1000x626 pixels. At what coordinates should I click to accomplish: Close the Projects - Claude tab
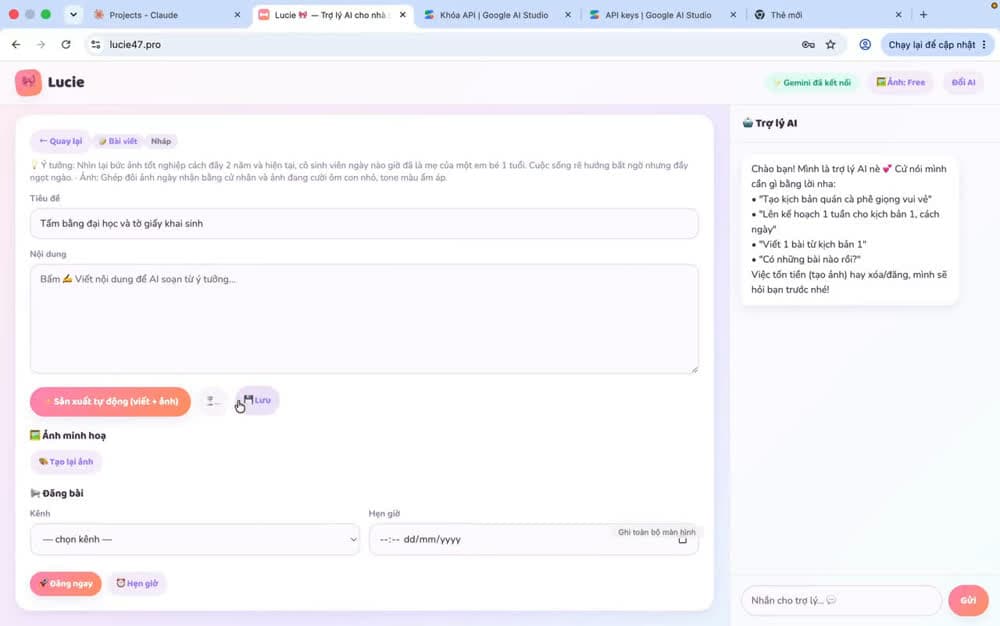[x=237, y=15]
